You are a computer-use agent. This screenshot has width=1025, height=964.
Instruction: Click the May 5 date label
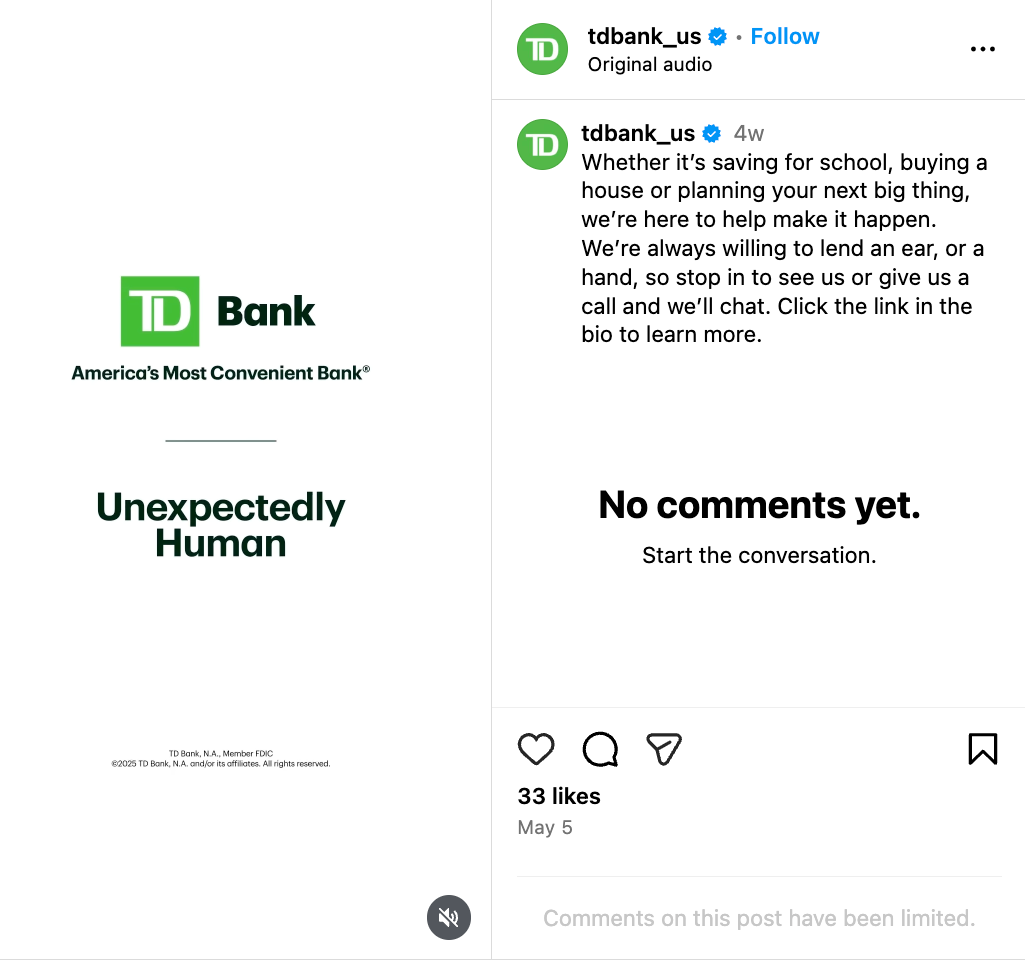[x=544, y=827]
